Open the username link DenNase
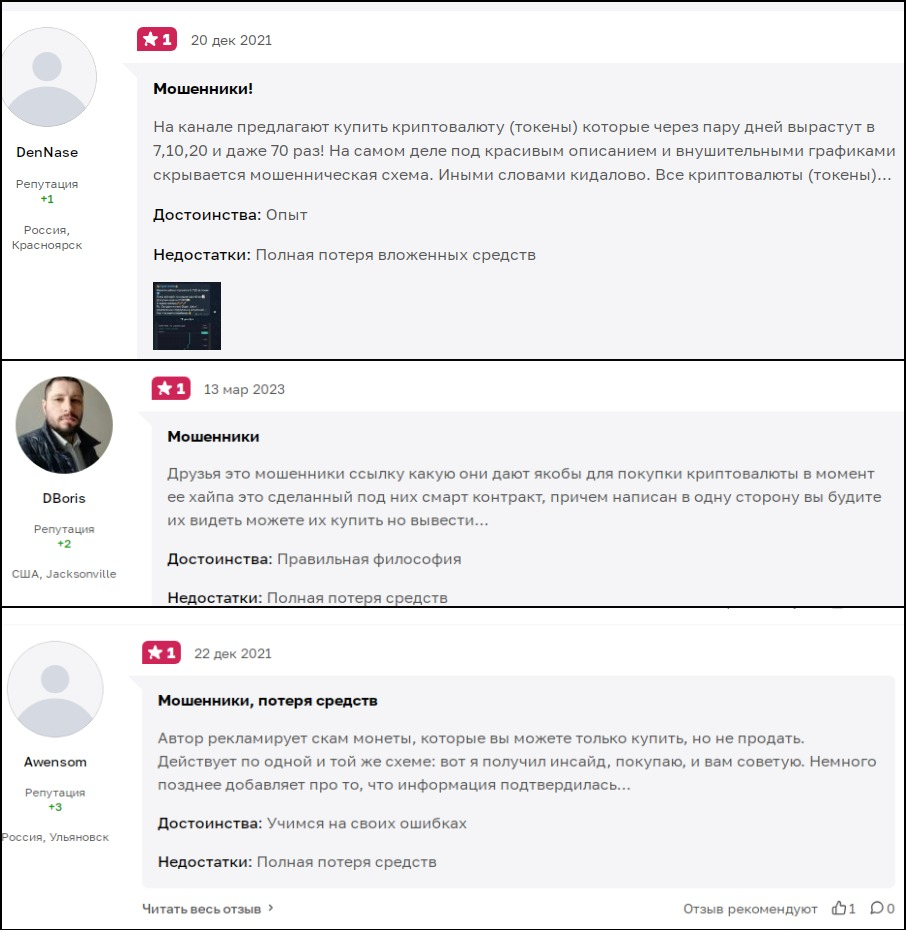Image resolution: width=906 pixels, height=930 pixels. tap(47, 153)
